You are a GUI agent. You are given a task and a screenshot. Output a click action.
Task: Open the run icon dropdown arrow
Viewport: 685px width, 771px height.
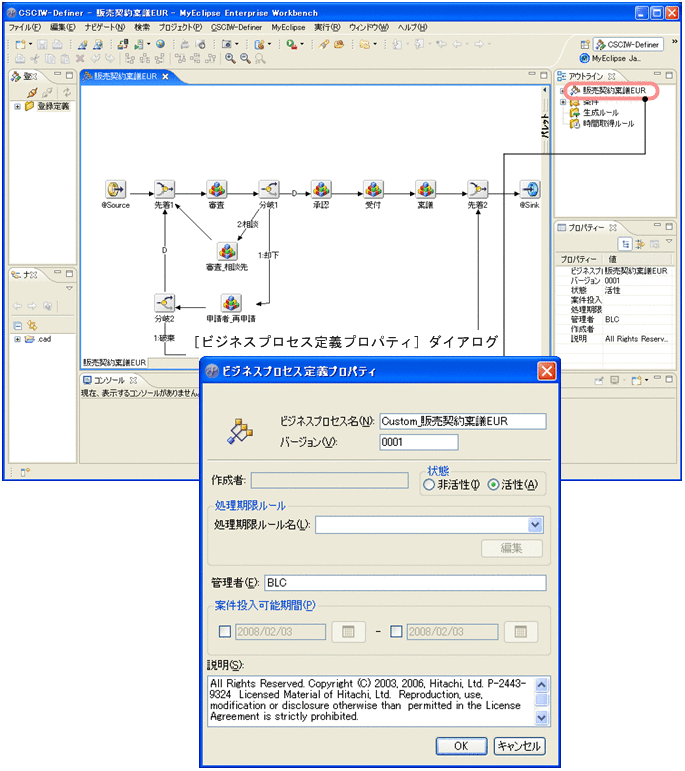[x=302, y=44]
